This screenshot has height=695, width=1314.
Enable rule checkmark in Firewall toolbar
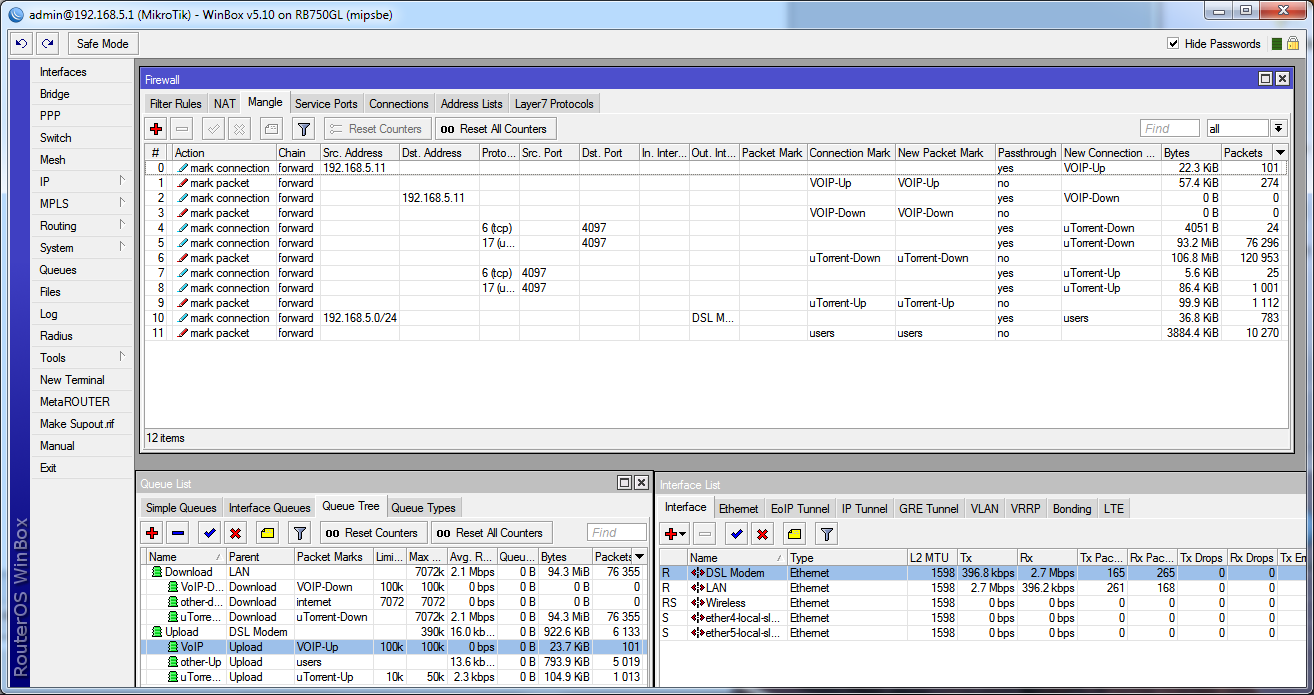(213, 129)
